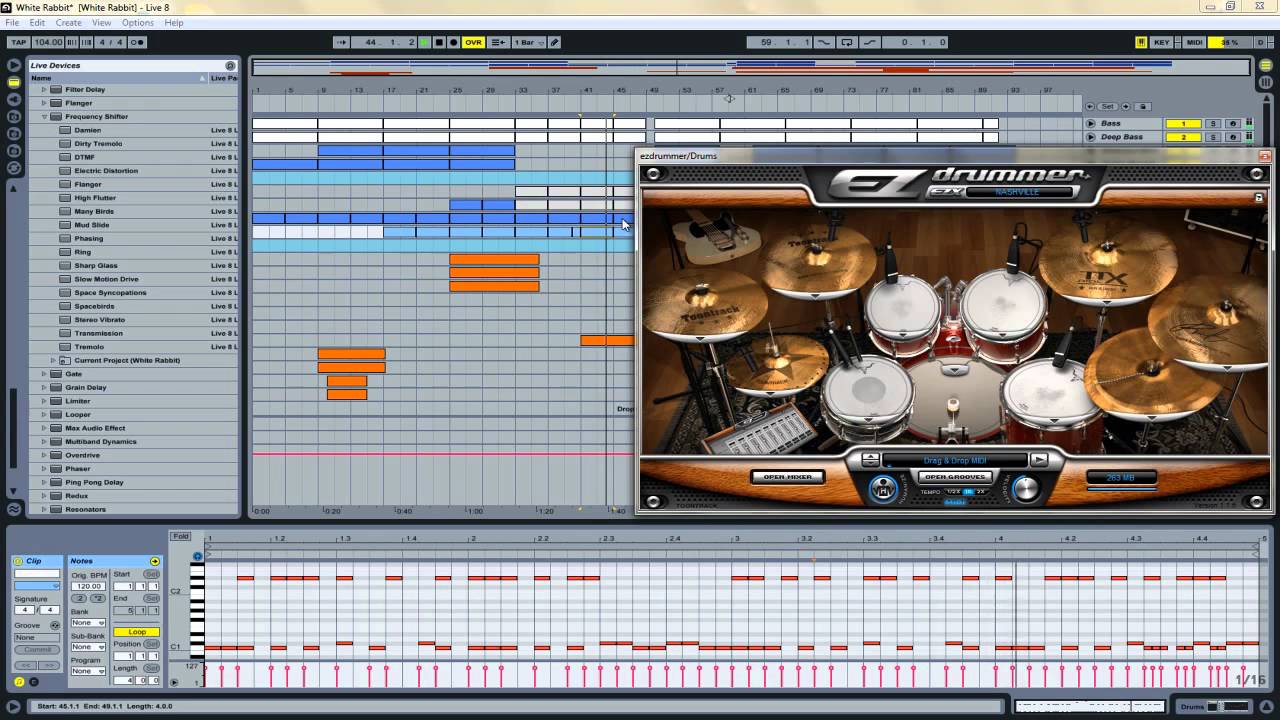Enable the MIDI map mode switch
The image size is (1280, 720).
coord(1194,42)
